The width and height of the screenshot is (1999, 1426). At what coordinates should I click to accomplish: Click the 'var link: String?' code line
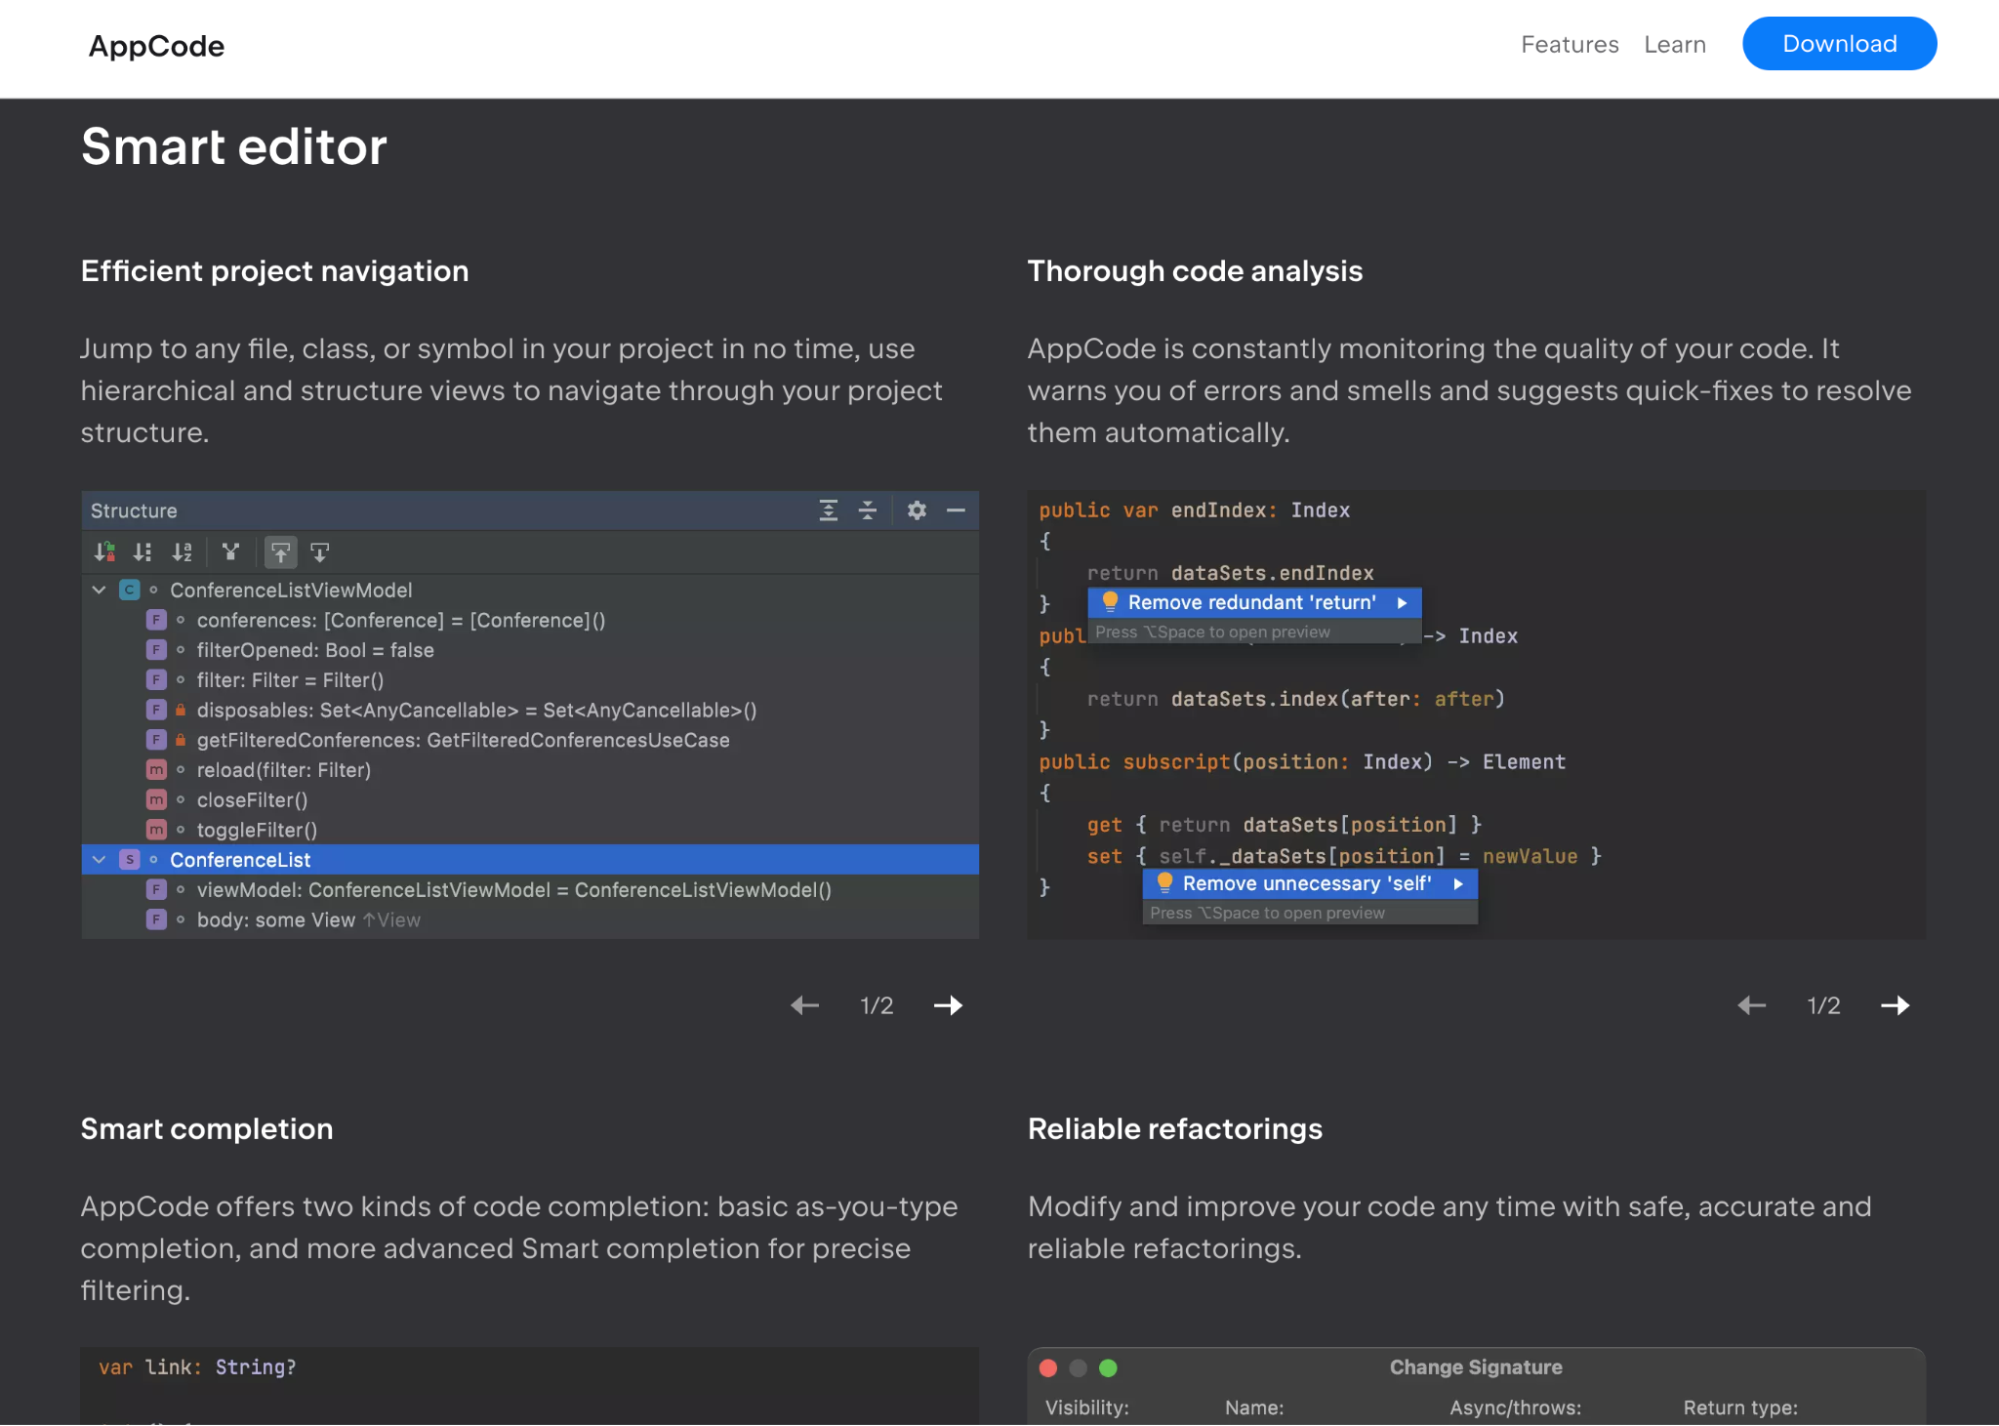click(x=197, y=1368)
